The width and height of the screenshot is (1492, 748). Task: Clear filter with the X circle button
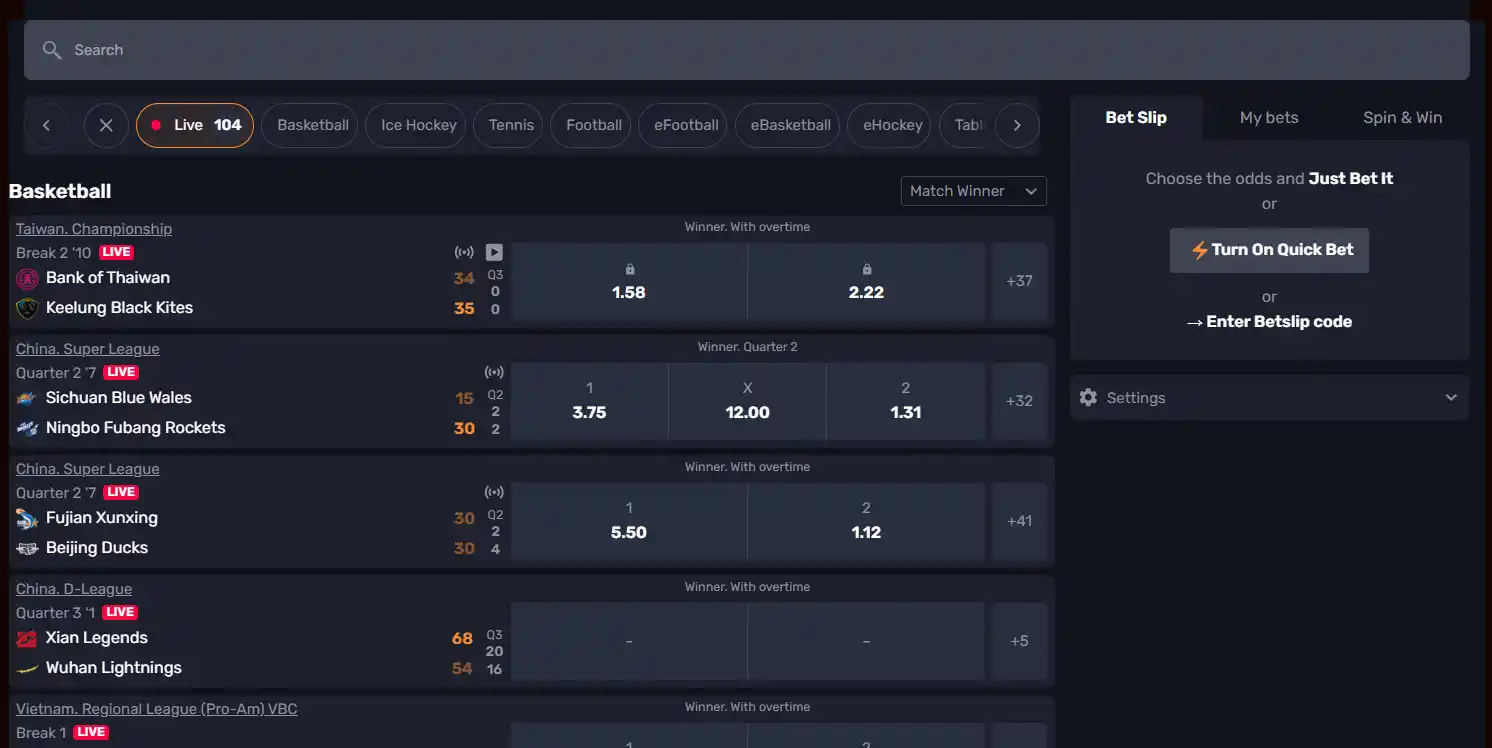point(106,126)
